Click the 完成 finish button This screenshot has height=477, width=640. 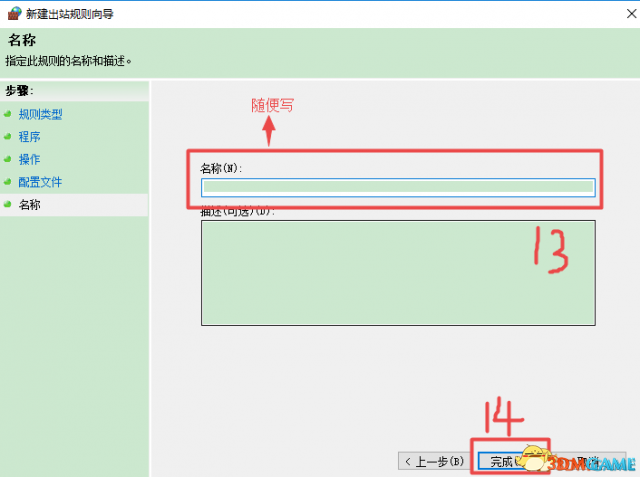tap(510, 461)
